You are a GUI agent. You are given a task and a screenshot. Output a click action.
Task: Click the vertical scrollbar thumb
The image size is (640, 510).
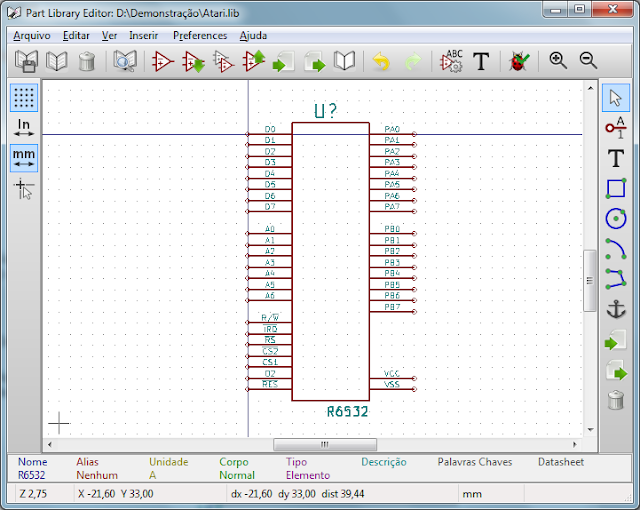click(590, 281)
